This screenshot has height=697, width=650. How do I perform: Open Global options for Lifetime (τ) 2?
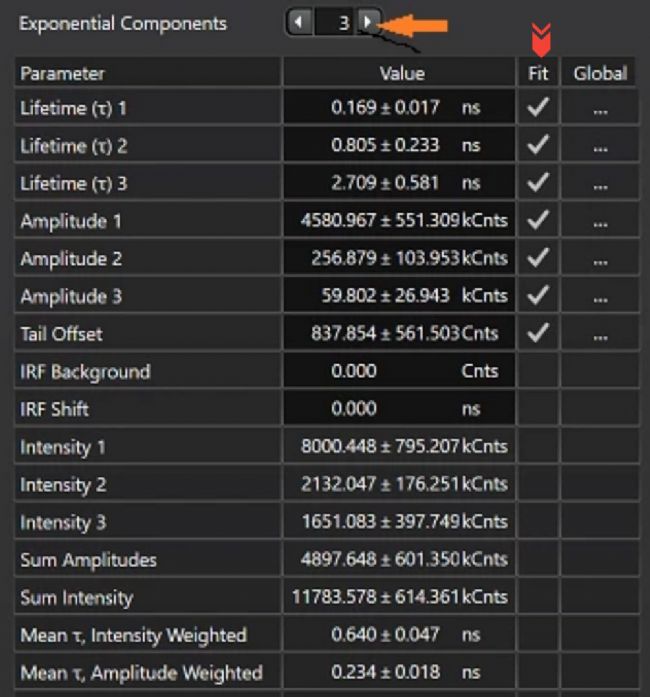(600, 146)
